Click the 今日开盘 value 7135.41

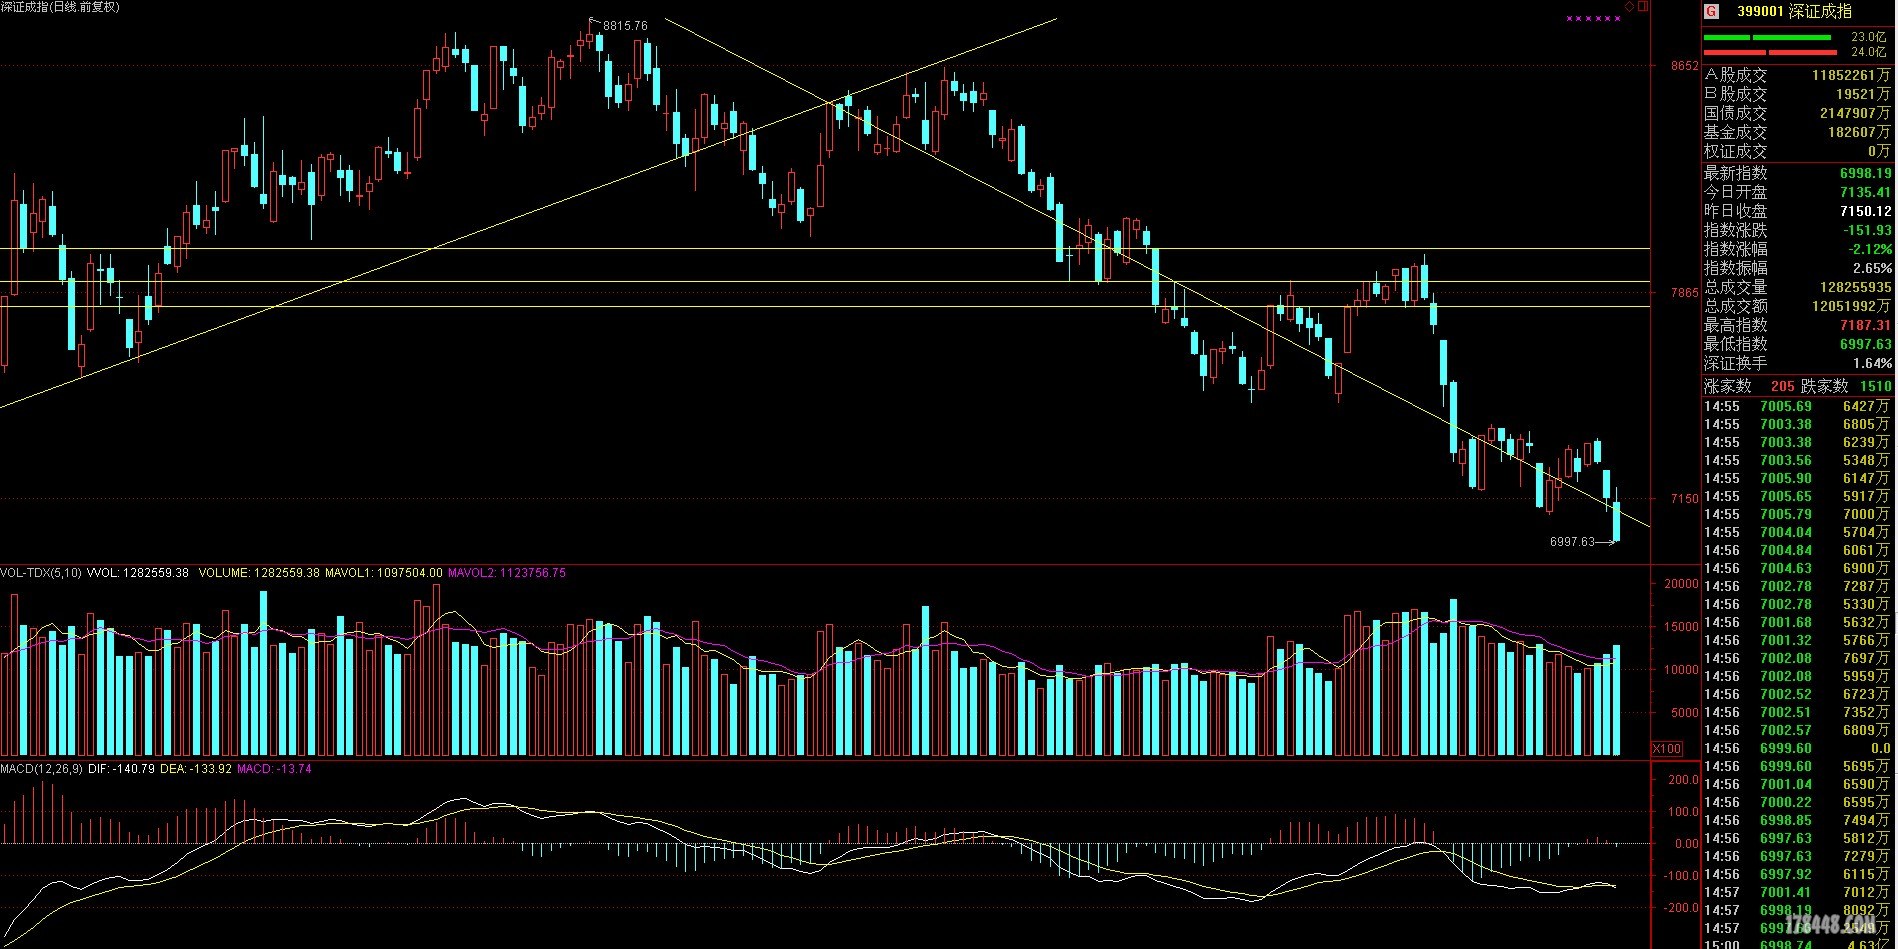click(1866, 192)
